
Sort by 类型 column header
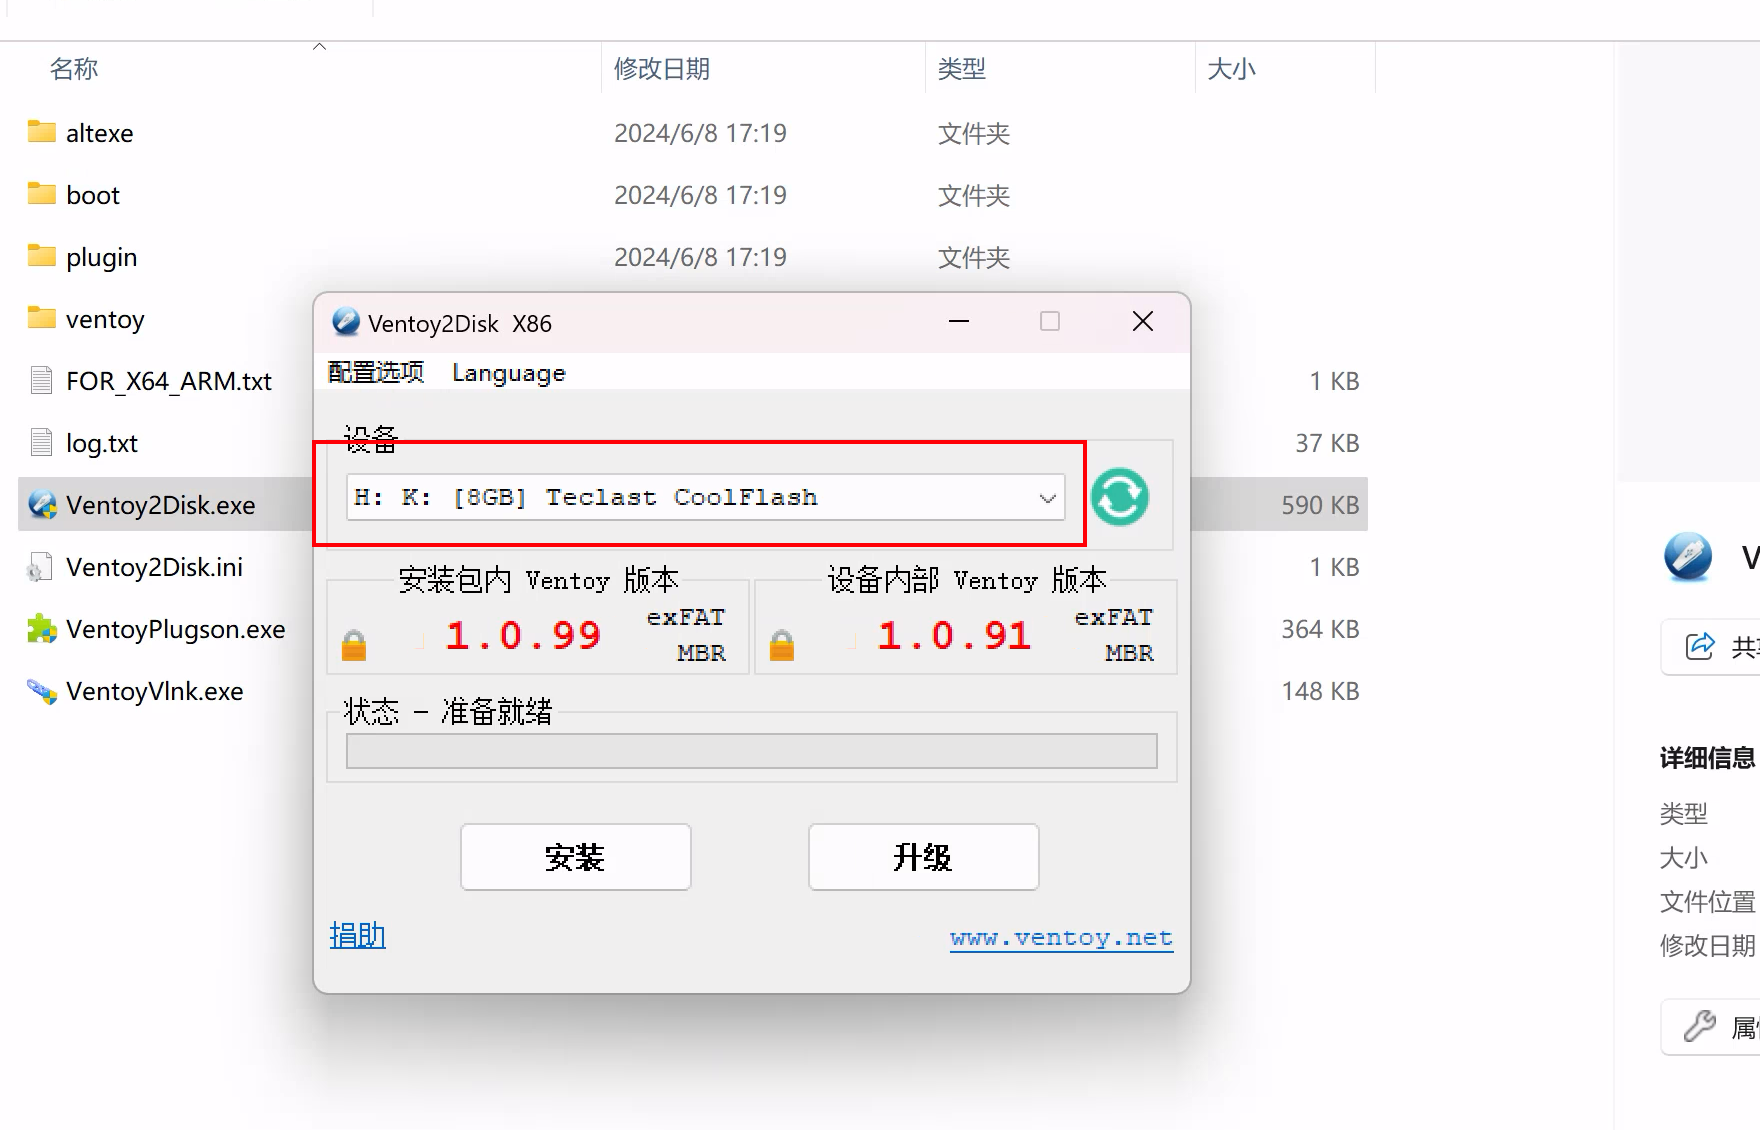[962, 68]
